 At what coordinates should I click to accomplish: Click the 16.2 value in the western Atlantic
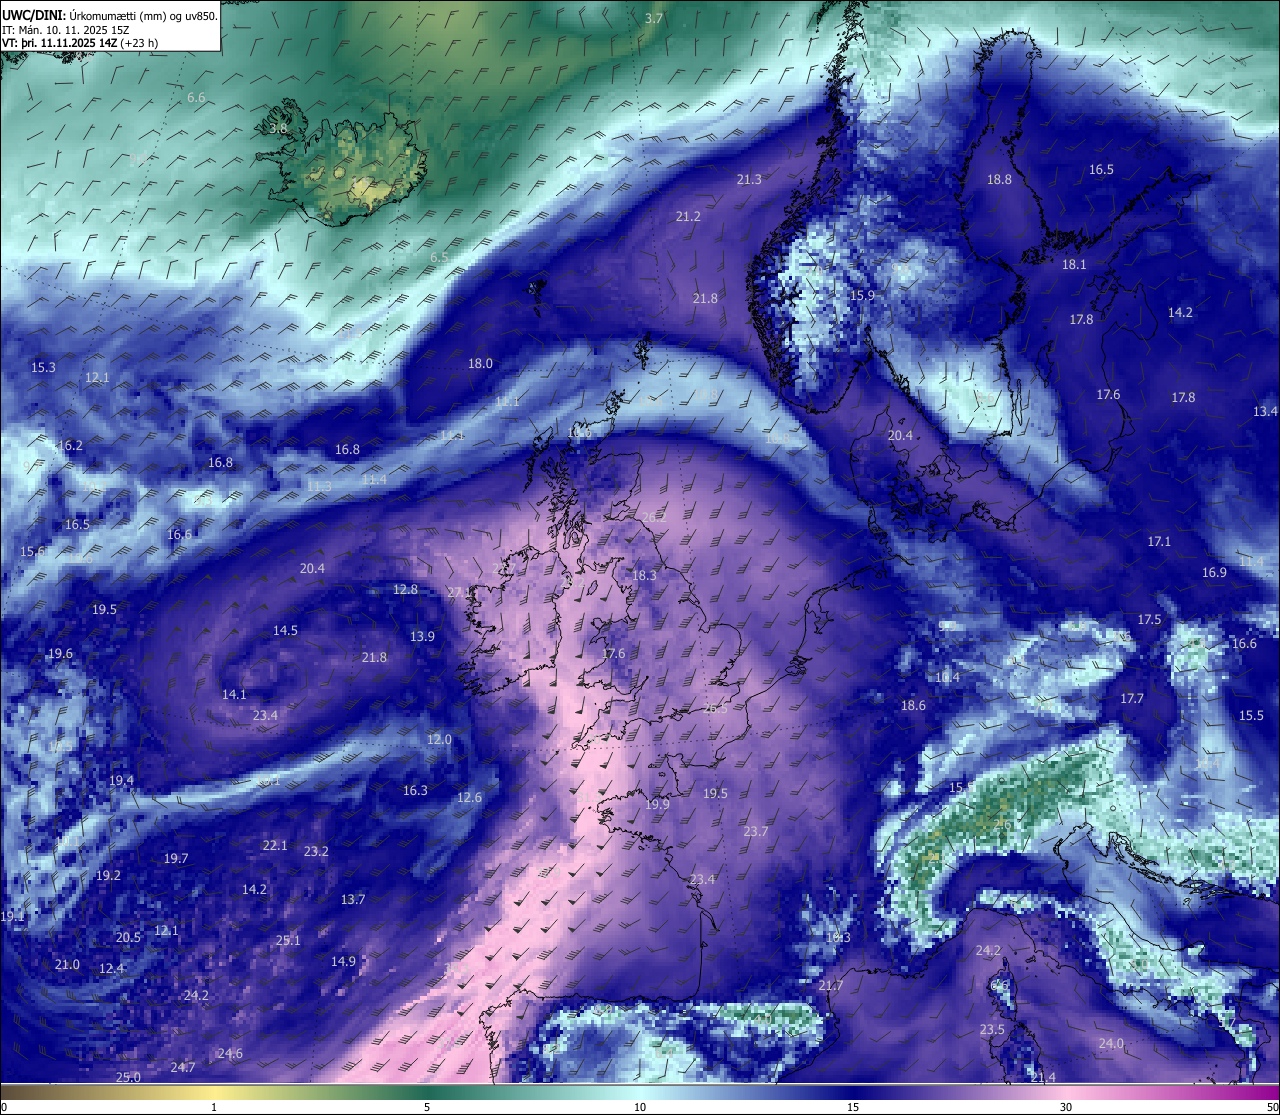point(71,446)
